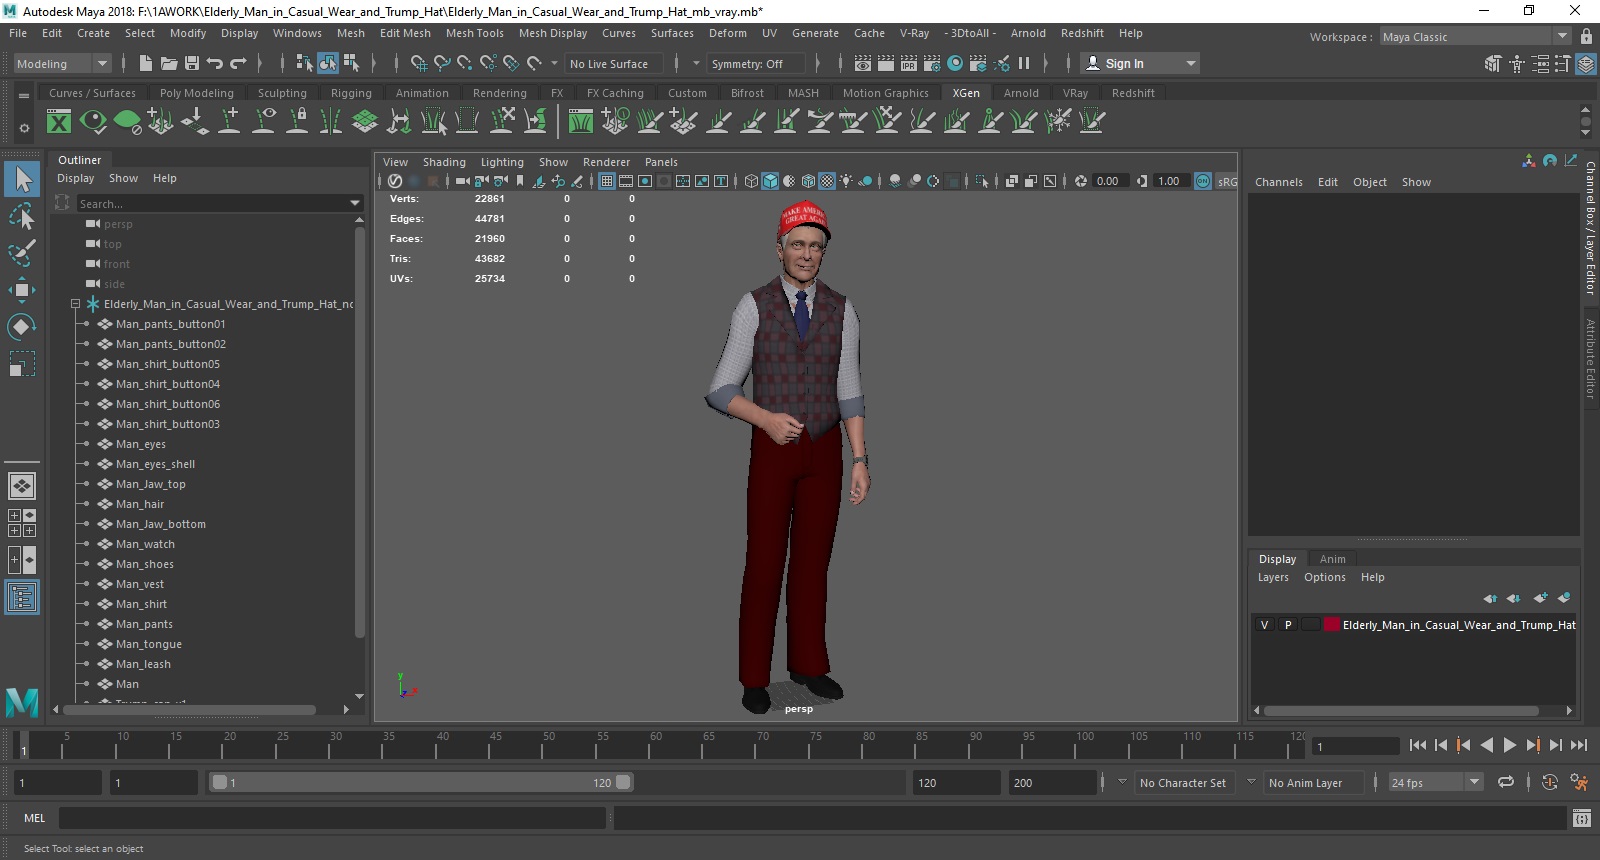
Task: Activate the Lasso selection tool
Action: click(22, 216)
